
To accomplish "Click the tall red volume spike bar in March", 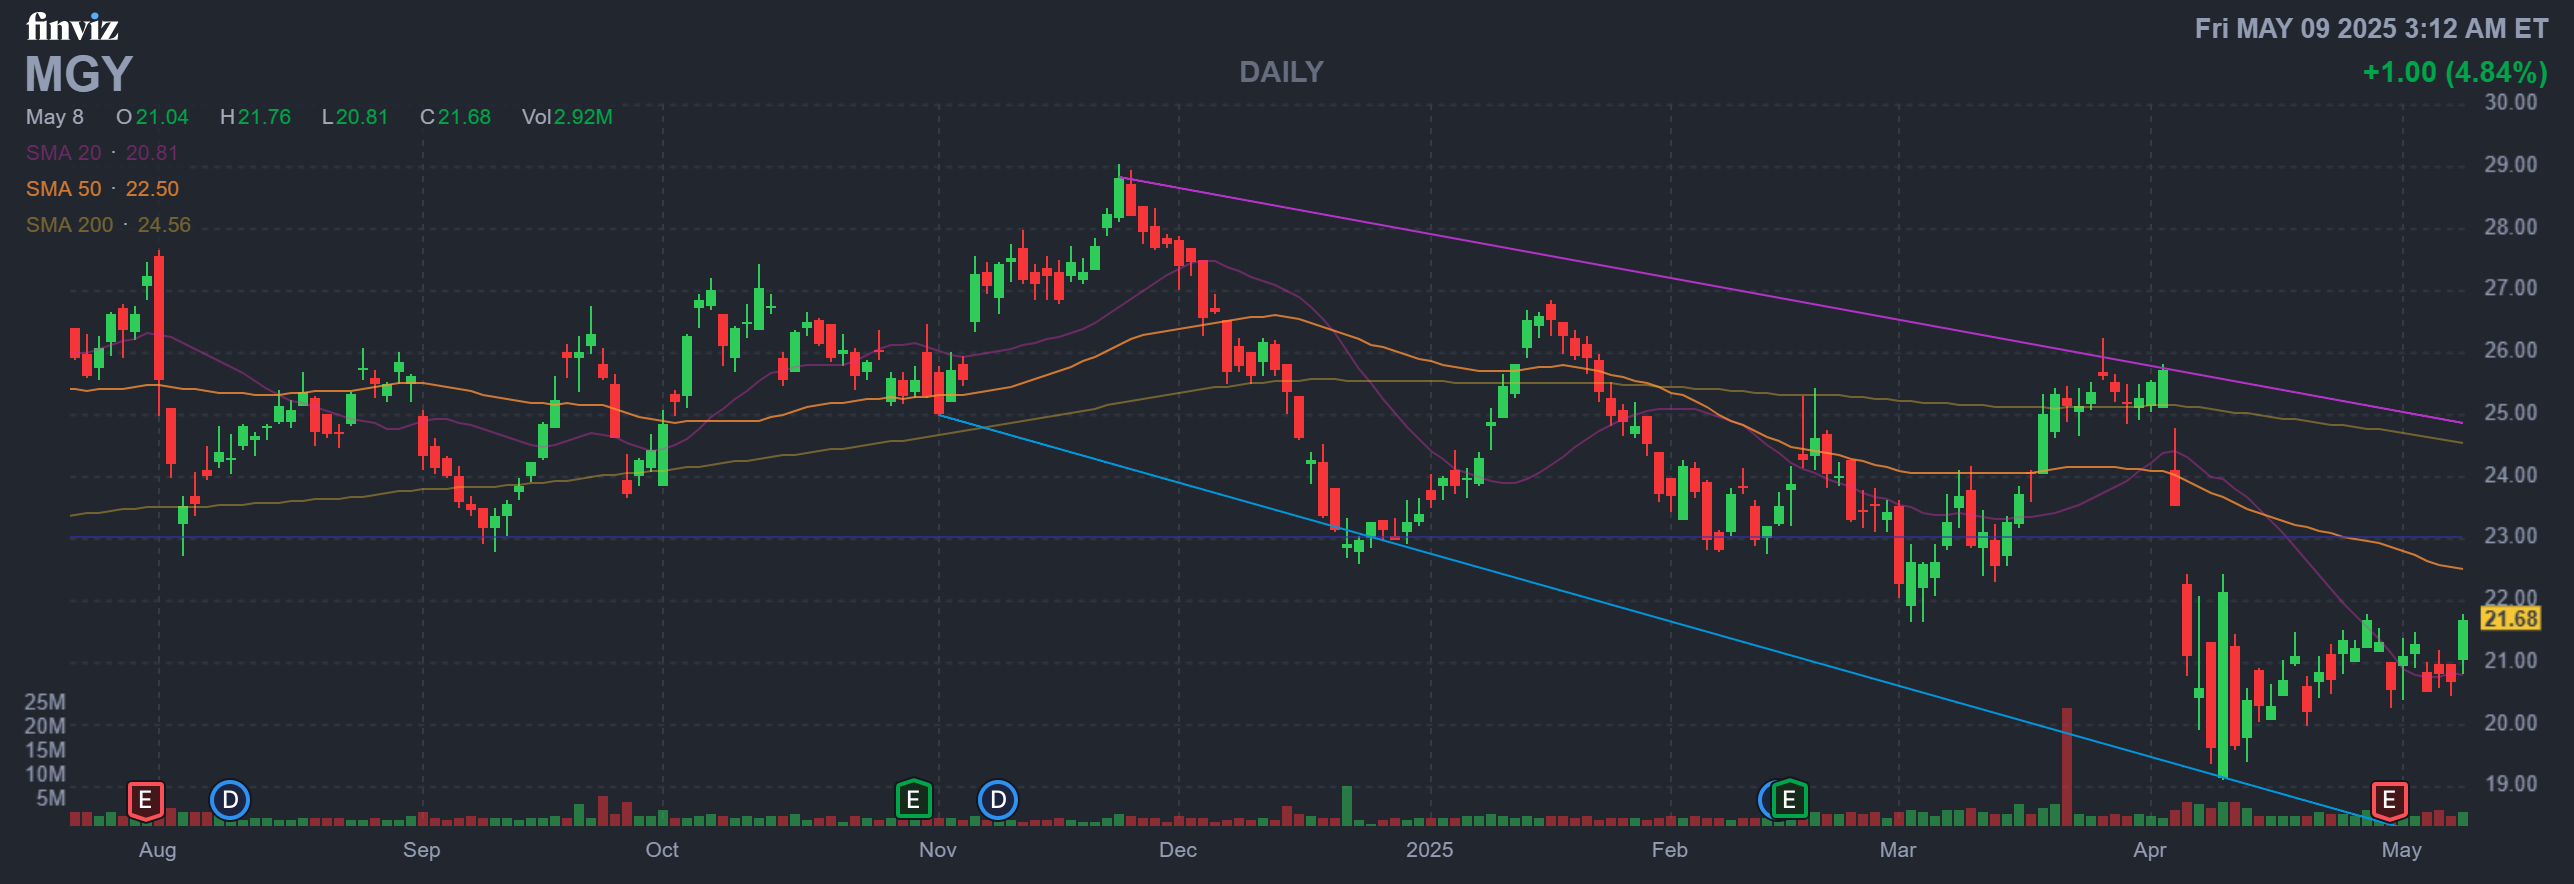I will tap(2066, 767).
